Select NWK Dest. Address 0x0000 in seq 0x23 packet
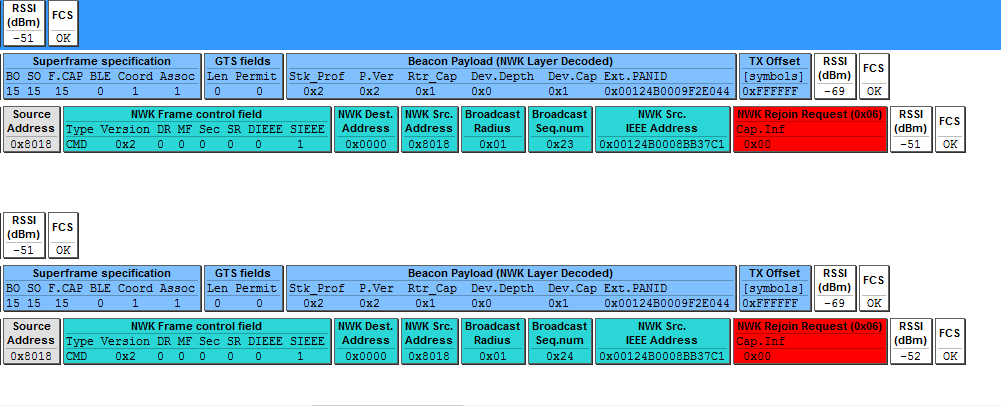Viewport: 1001px width, 406px height. pos(366,130)
